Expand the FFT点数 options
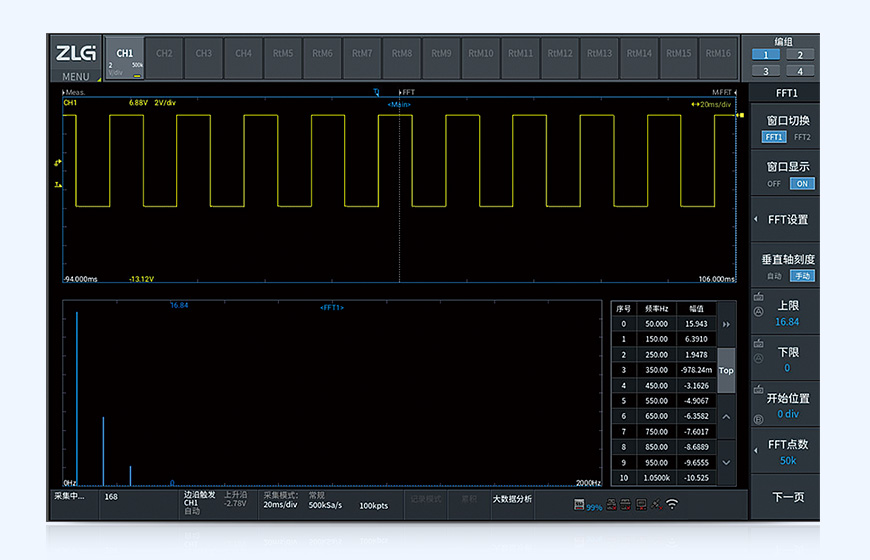The width and height of the screenshot is (870, 560). (786, 451)
